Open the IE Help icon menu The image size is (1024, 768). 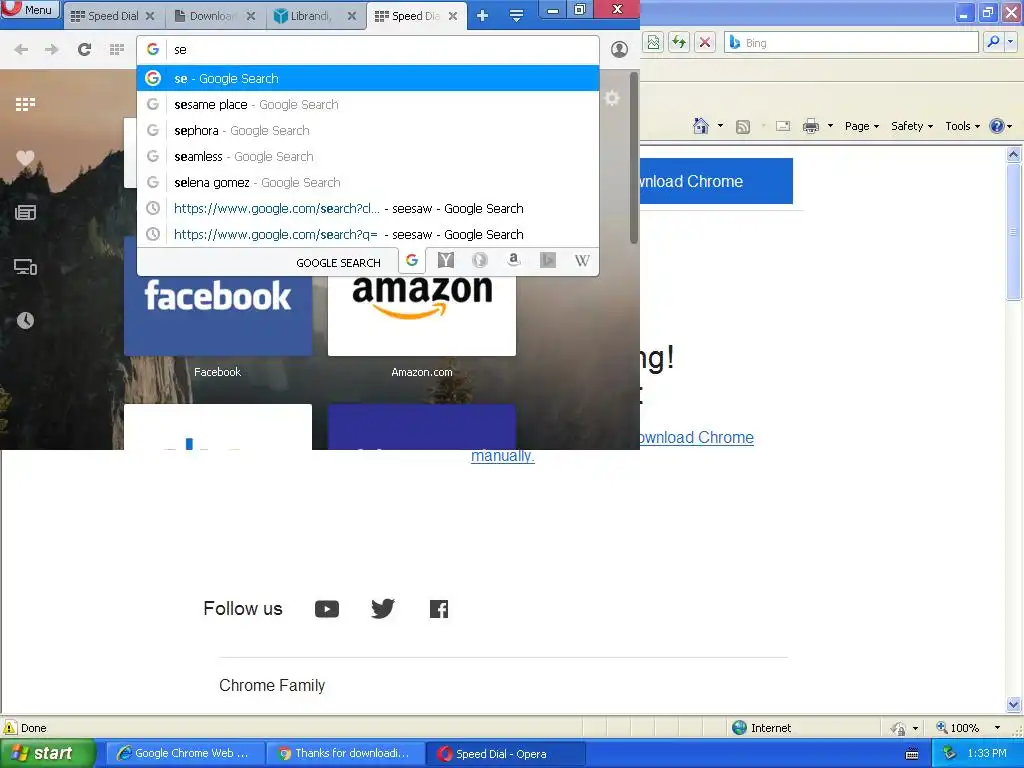point(1000,126)
